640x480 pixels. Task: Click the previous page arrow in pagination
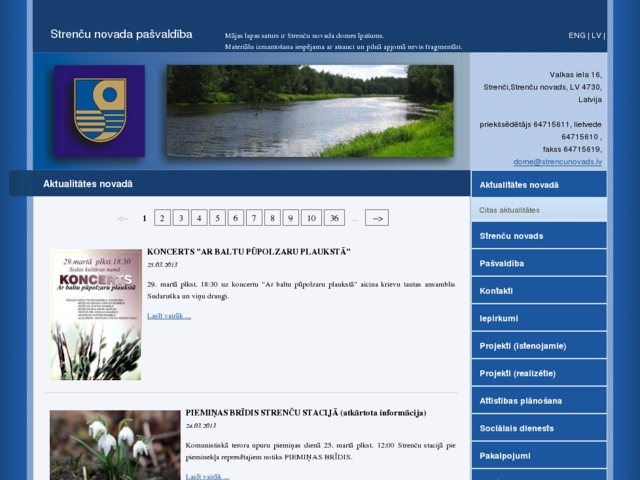pos(123,218)
